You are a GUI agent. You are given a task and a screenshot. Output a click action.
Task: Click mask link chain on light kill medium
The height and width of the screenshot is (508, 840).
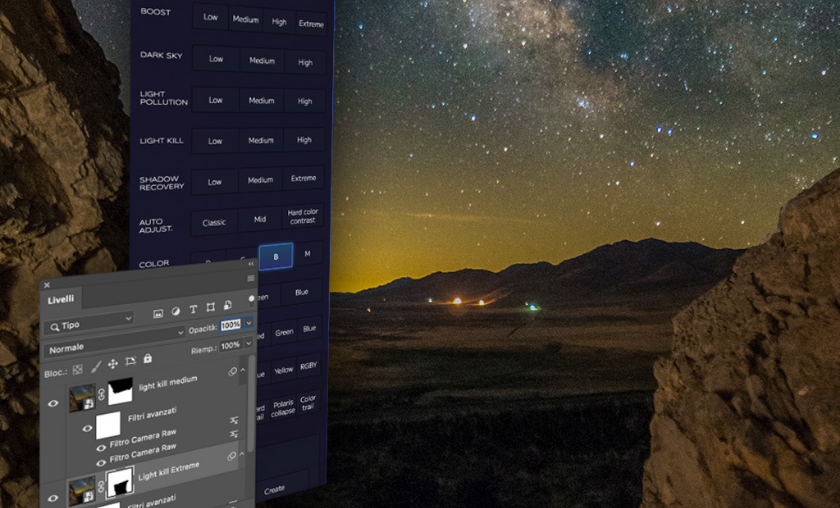tap(101, 395)
